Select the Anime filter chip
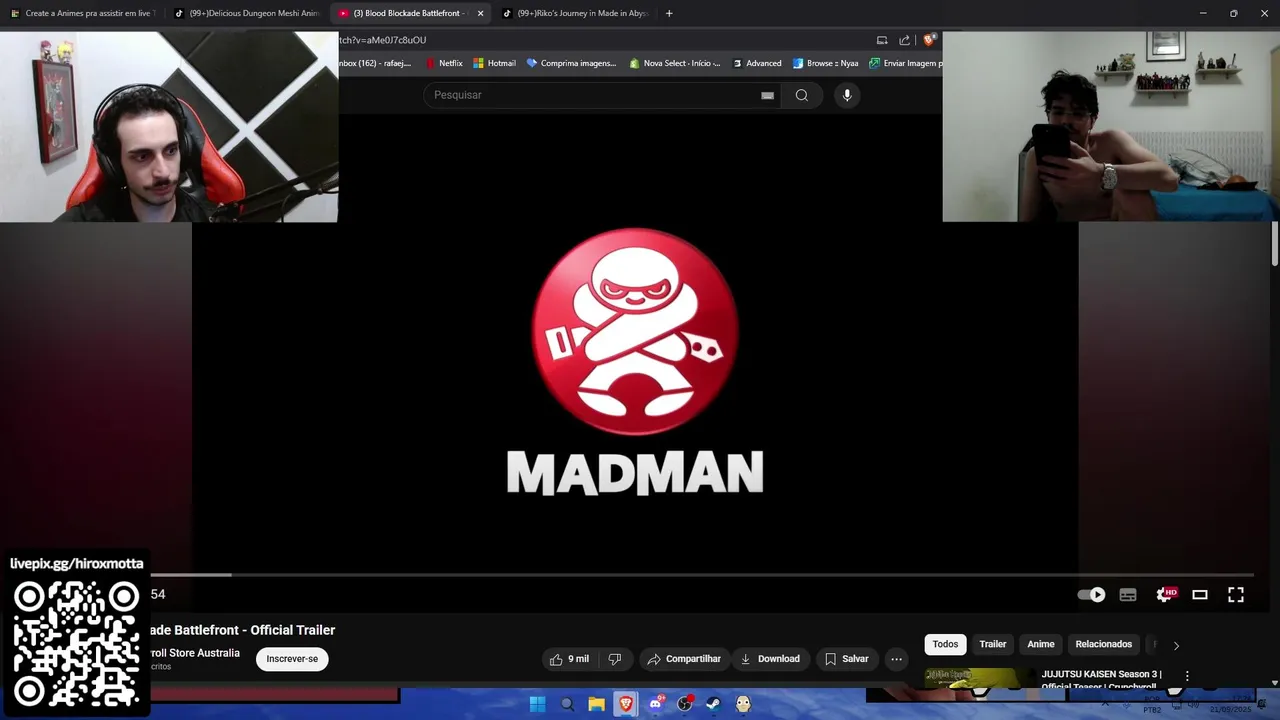 click(1041, 644)
